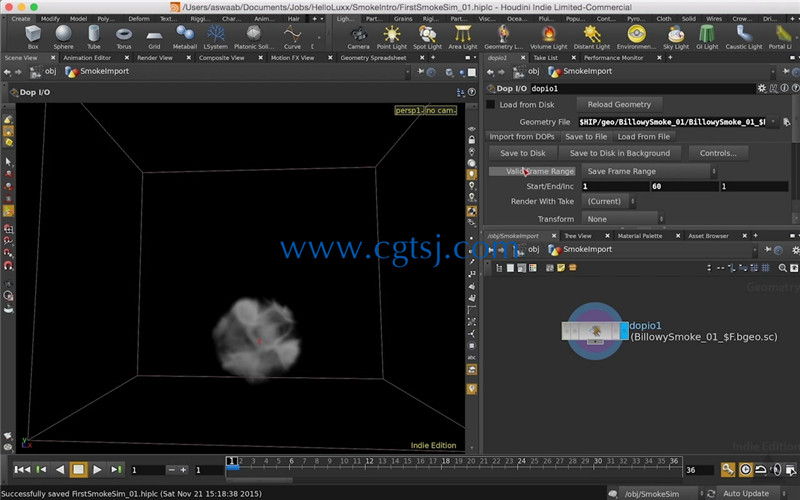
Task: Add a Sky Light
Action: click(x=676, y=37)
